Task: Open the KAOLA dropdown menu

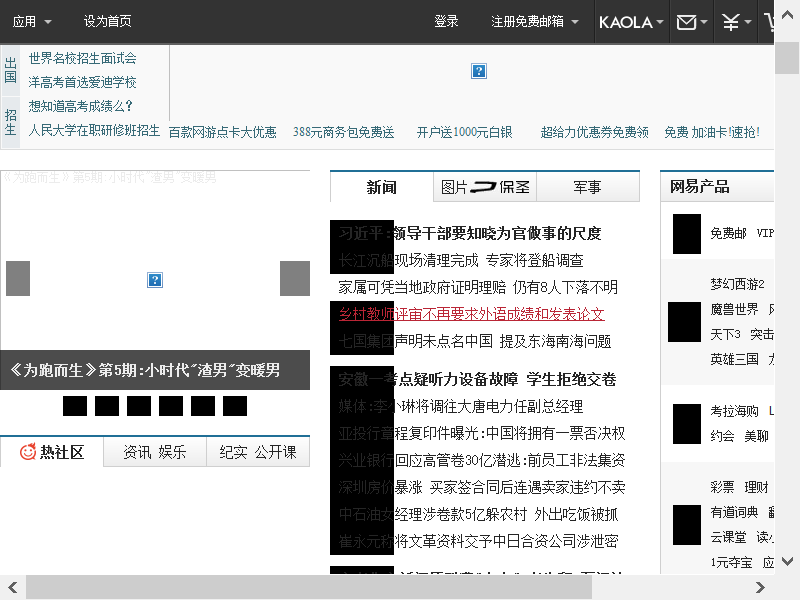Action: coord(631,22)
